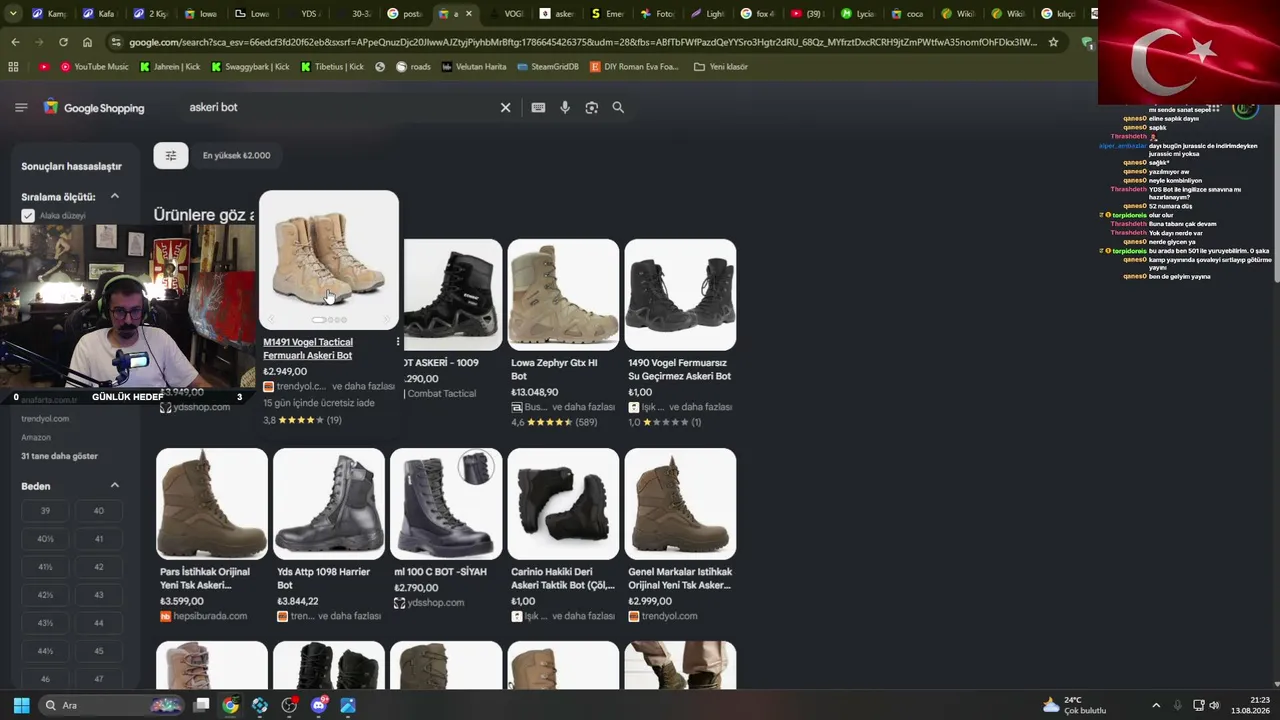Show next image of M1491 Vogel boots
This screenshot has width=1280, height=720.
click(x=387, y=320)
